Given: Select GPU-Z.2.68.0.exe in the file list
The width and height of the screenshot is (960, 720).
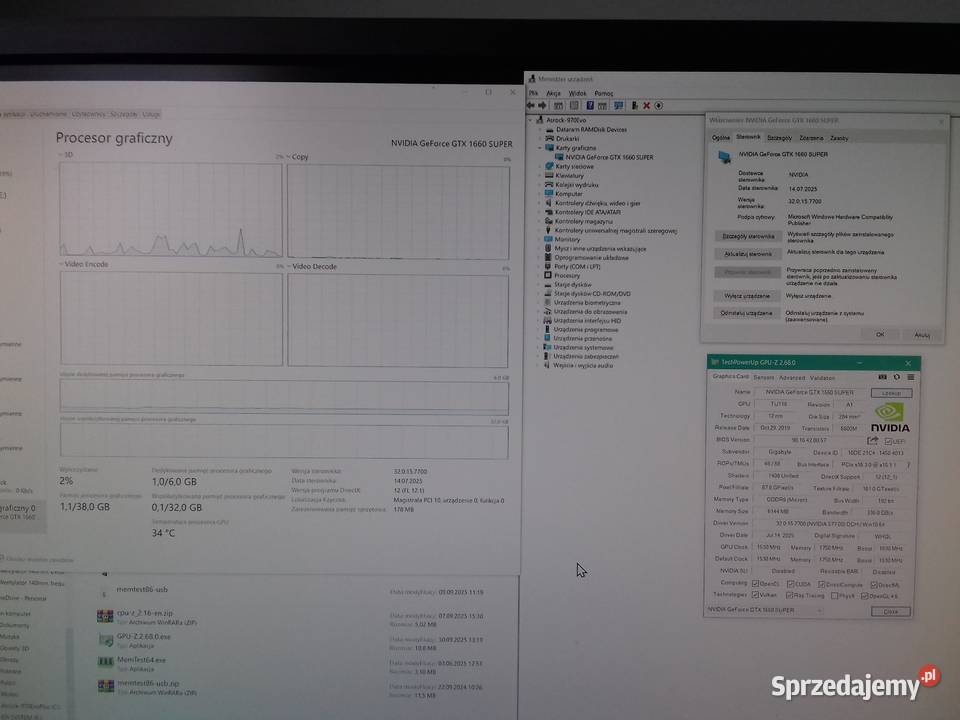Looking at the screenshot, I should coord(143,636).
